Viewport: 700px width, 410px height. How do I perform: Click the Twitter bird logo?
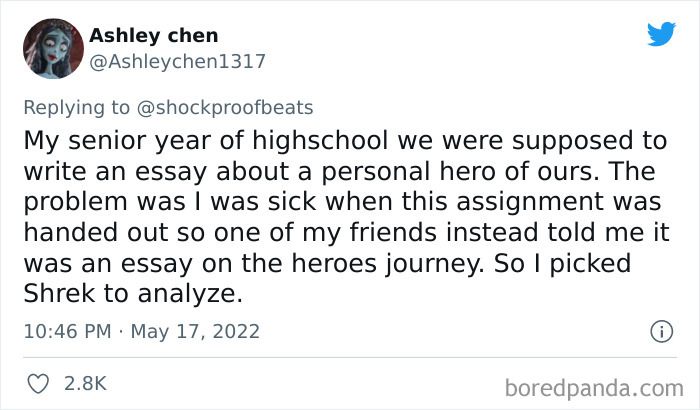(x=660, y=34)
